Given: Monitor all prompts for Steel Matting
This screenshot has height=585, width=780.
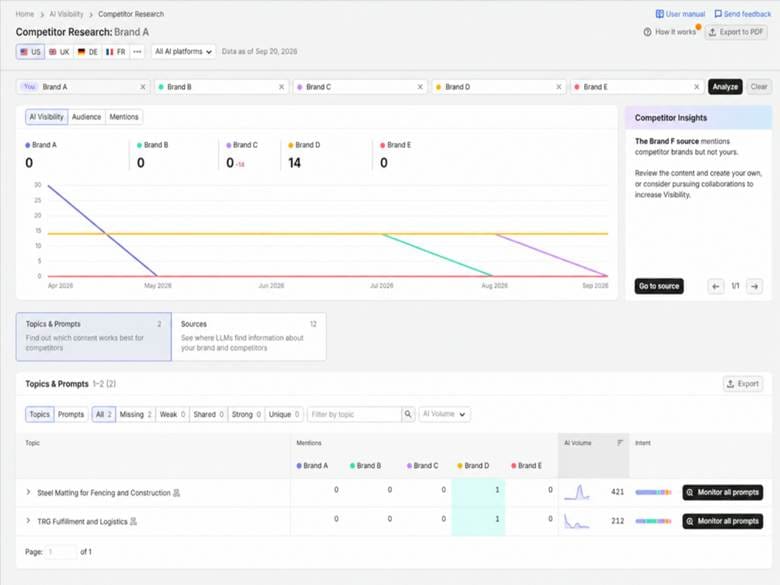Looking at the screenshot, I should point(723,492).
